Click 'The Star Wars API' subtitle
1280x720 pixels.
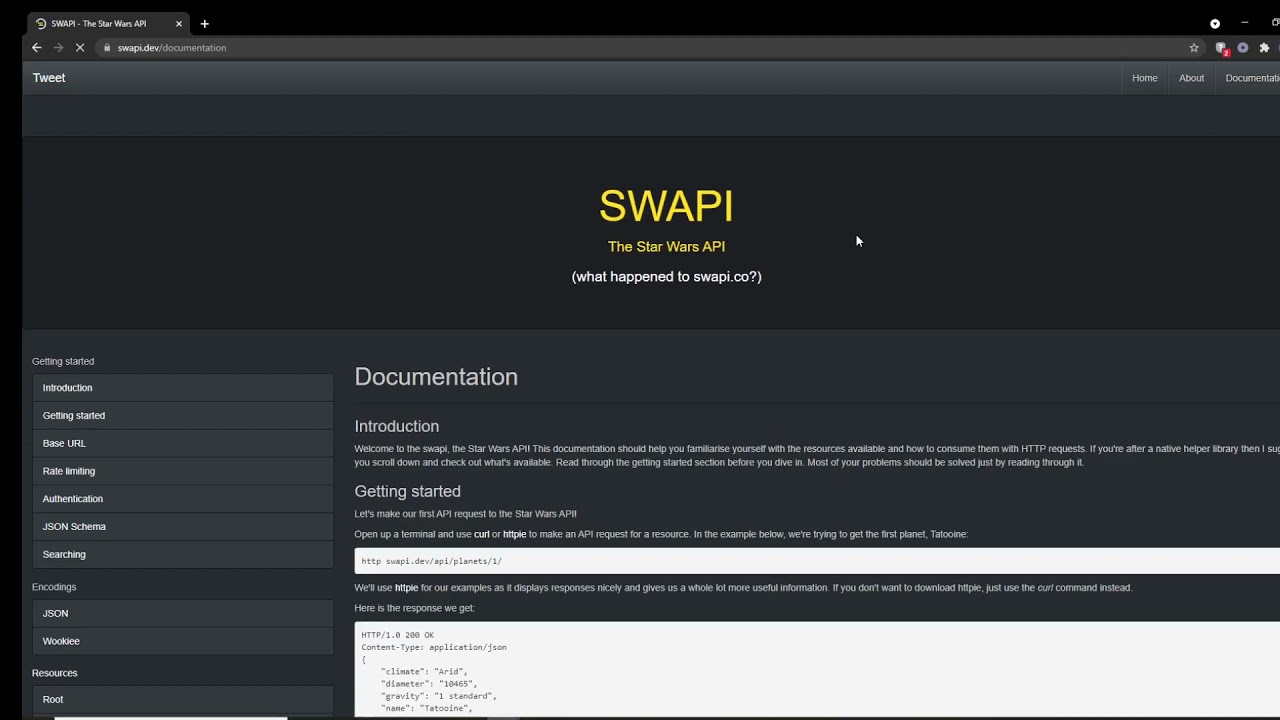coord(666,247)
